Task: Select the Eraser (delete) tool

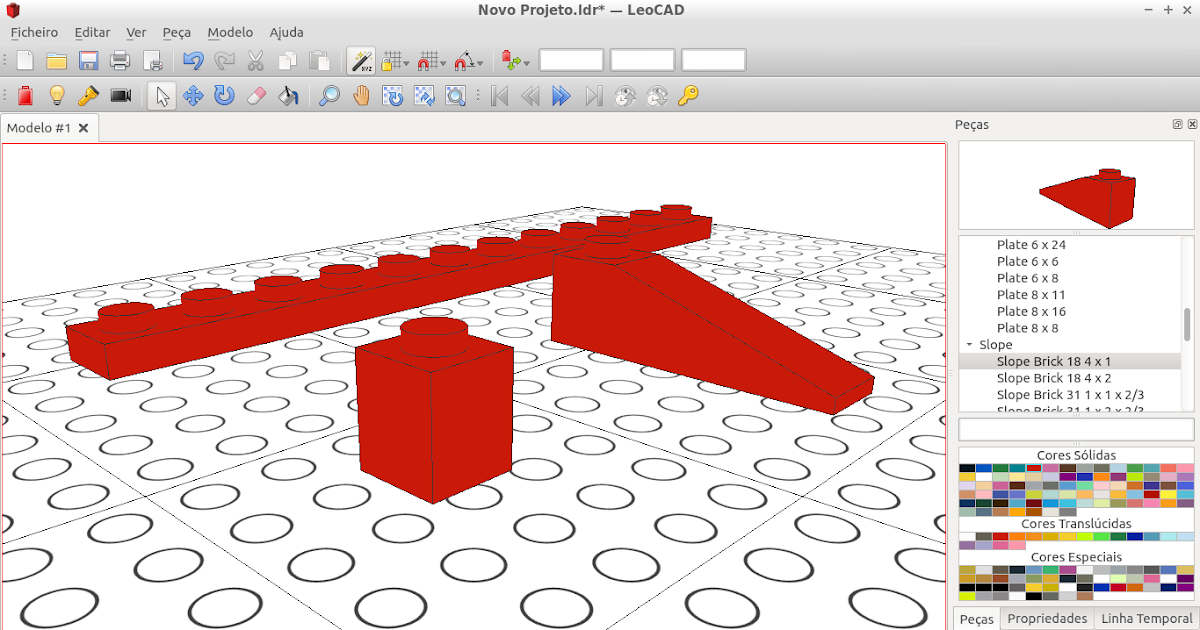Action: (x=257, y=96)
